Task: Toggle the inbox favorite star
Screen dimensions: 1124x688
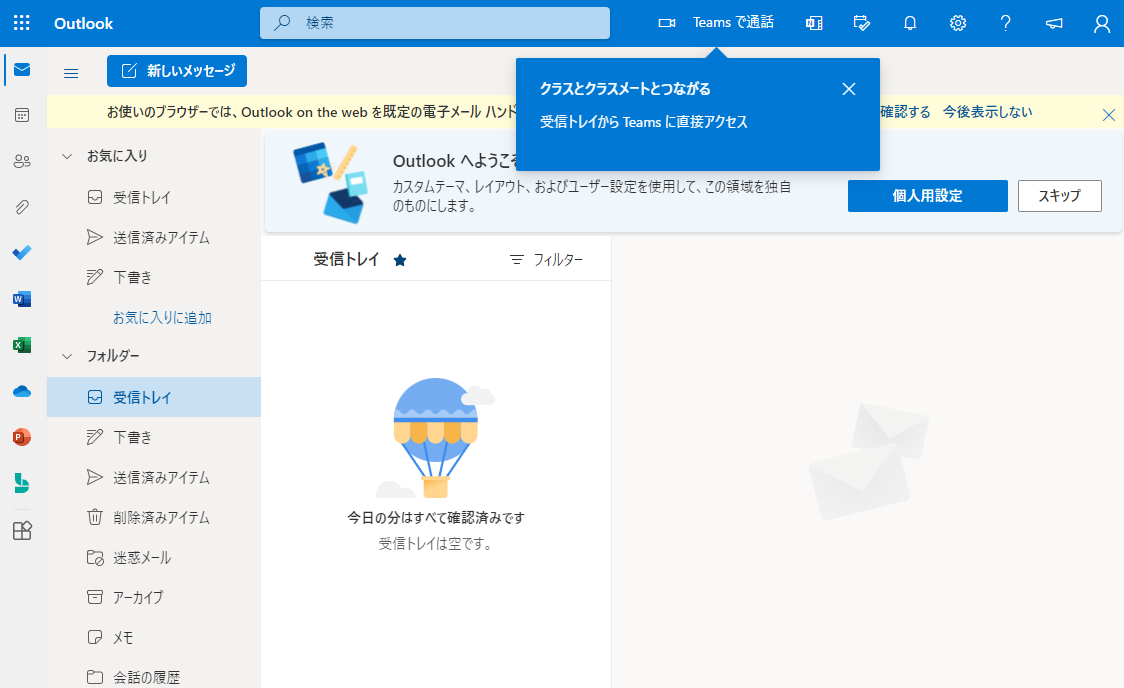Action: tap(400, 260)
